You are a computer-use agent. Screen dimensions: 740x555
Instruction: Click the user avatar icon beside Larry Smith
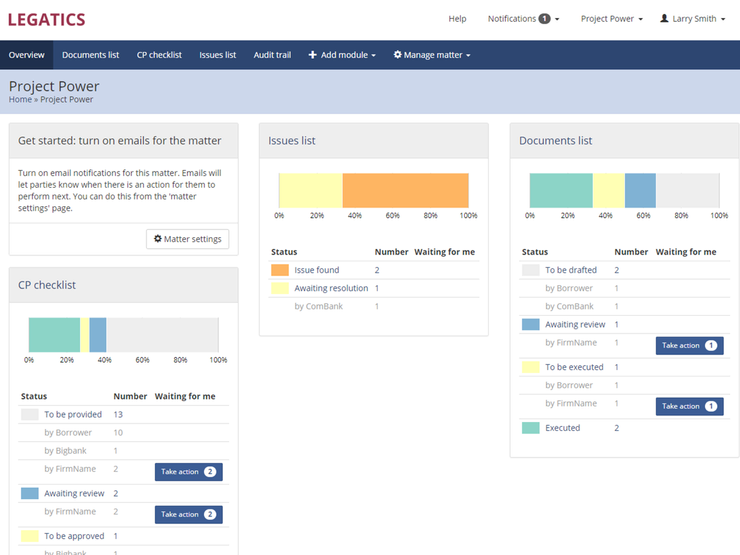[x=664, y=18]
